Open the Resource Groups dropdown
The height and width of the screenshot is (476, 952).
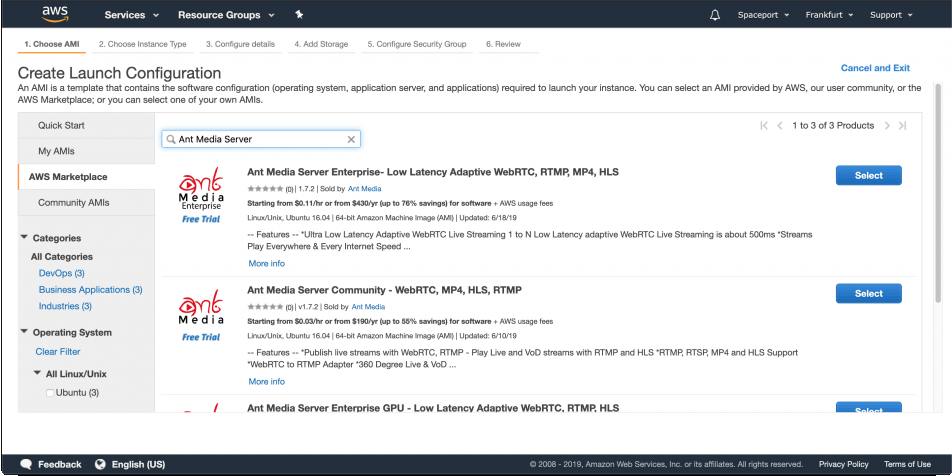click(x=226, y=15)
